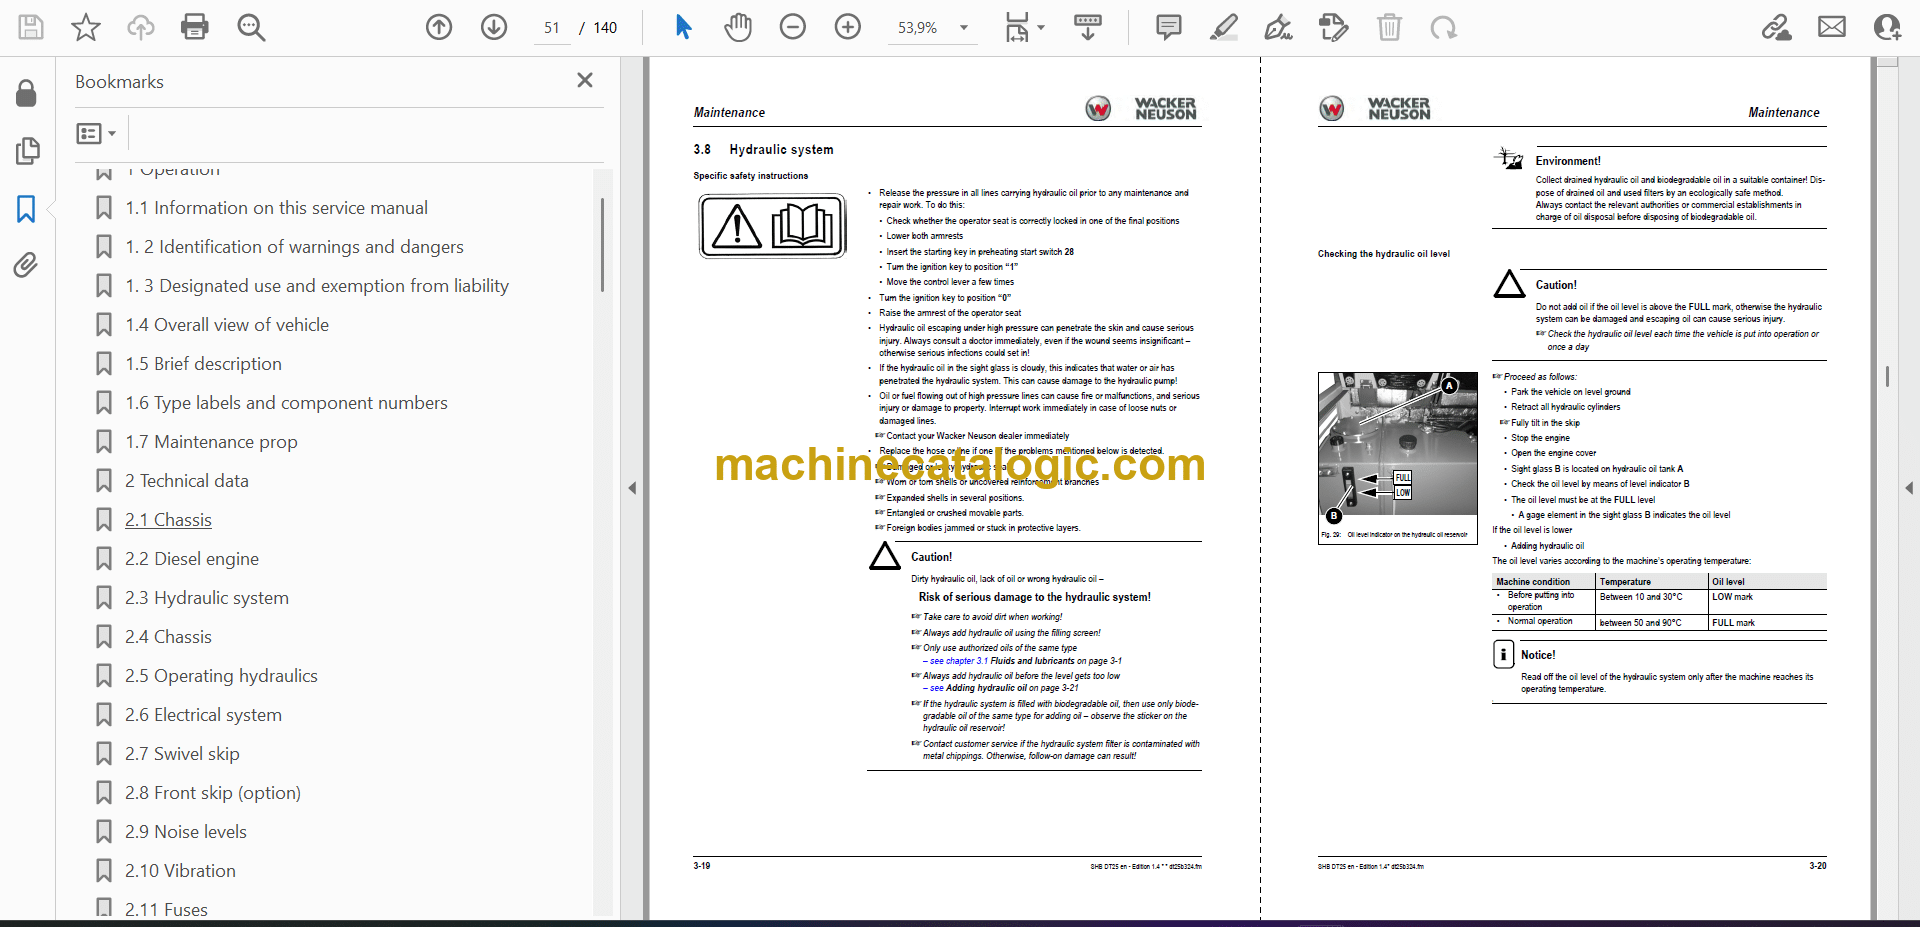Jump to Designated use and exemption from liability
The height and width of the screenshot is (927, 1920).
(x=316, y=286)
